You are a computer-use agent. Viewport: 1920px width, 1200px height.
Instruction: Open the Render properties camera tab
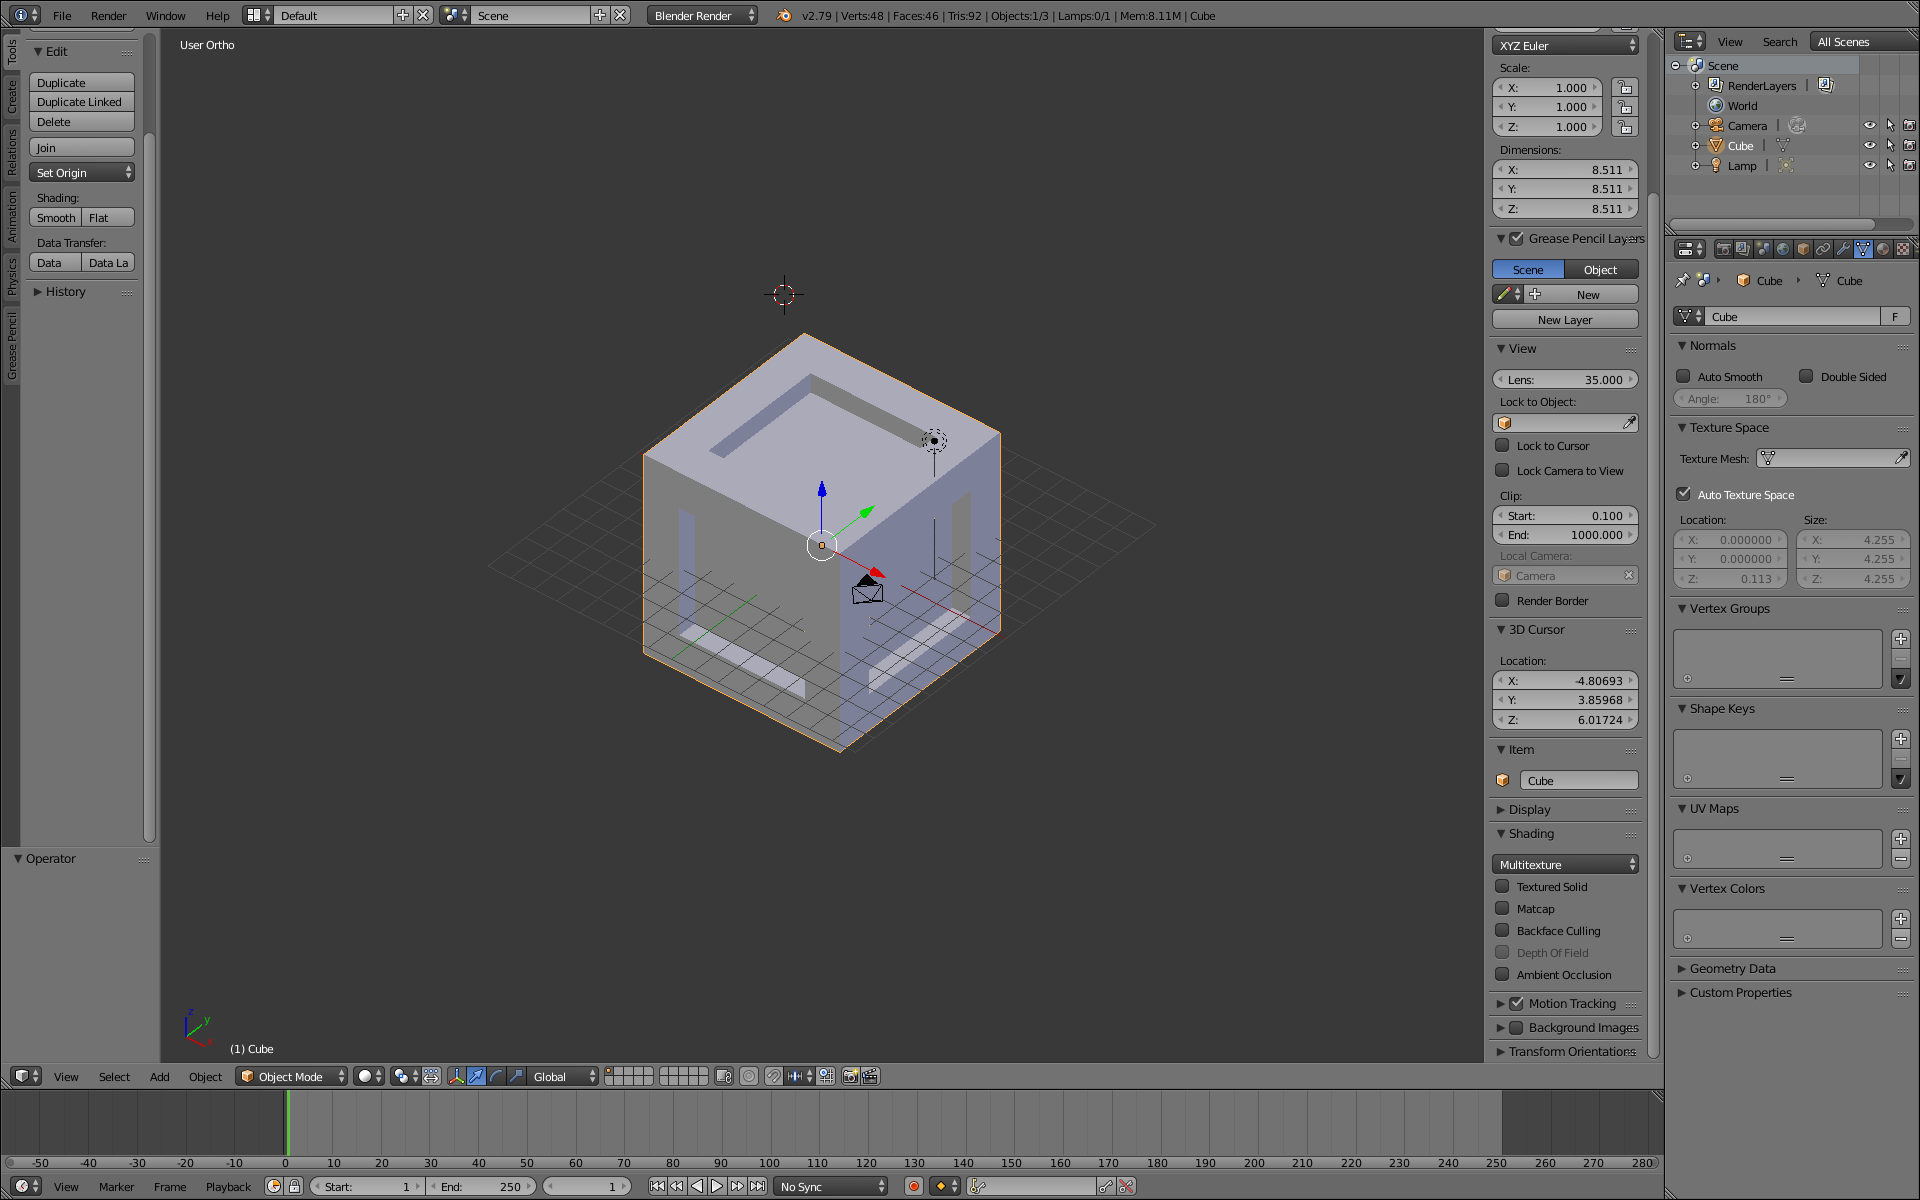click(x=1723, y=249)
